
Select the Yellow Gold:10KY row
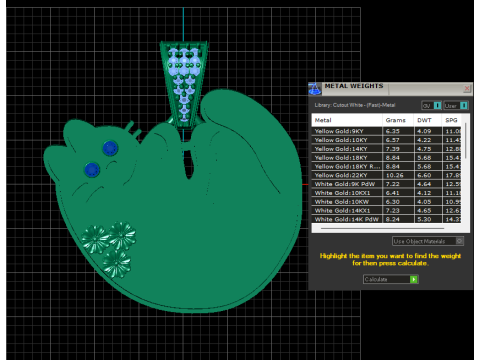point(387,140)
